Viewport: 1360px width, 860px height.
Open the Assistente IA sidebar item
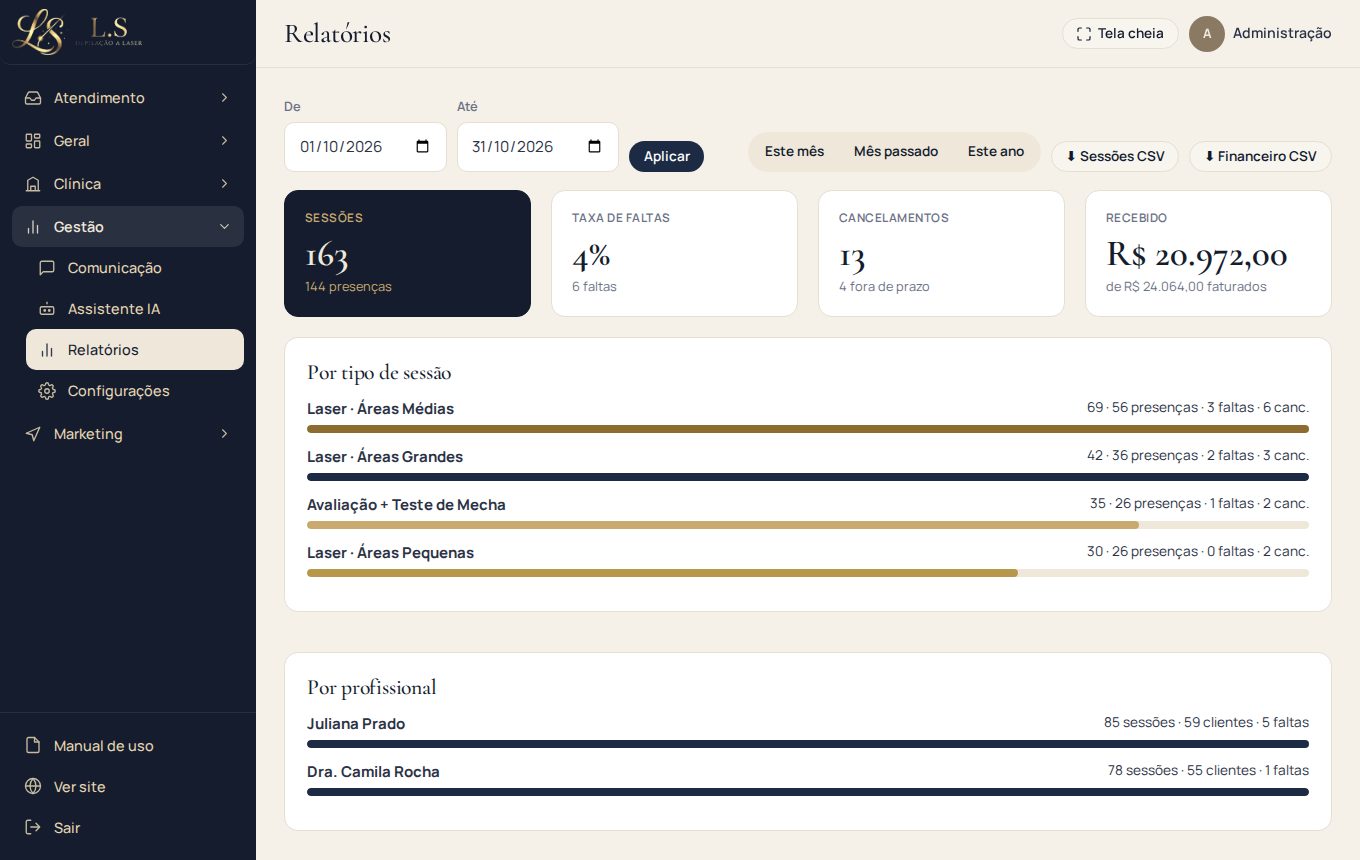[x=135, y=309]
